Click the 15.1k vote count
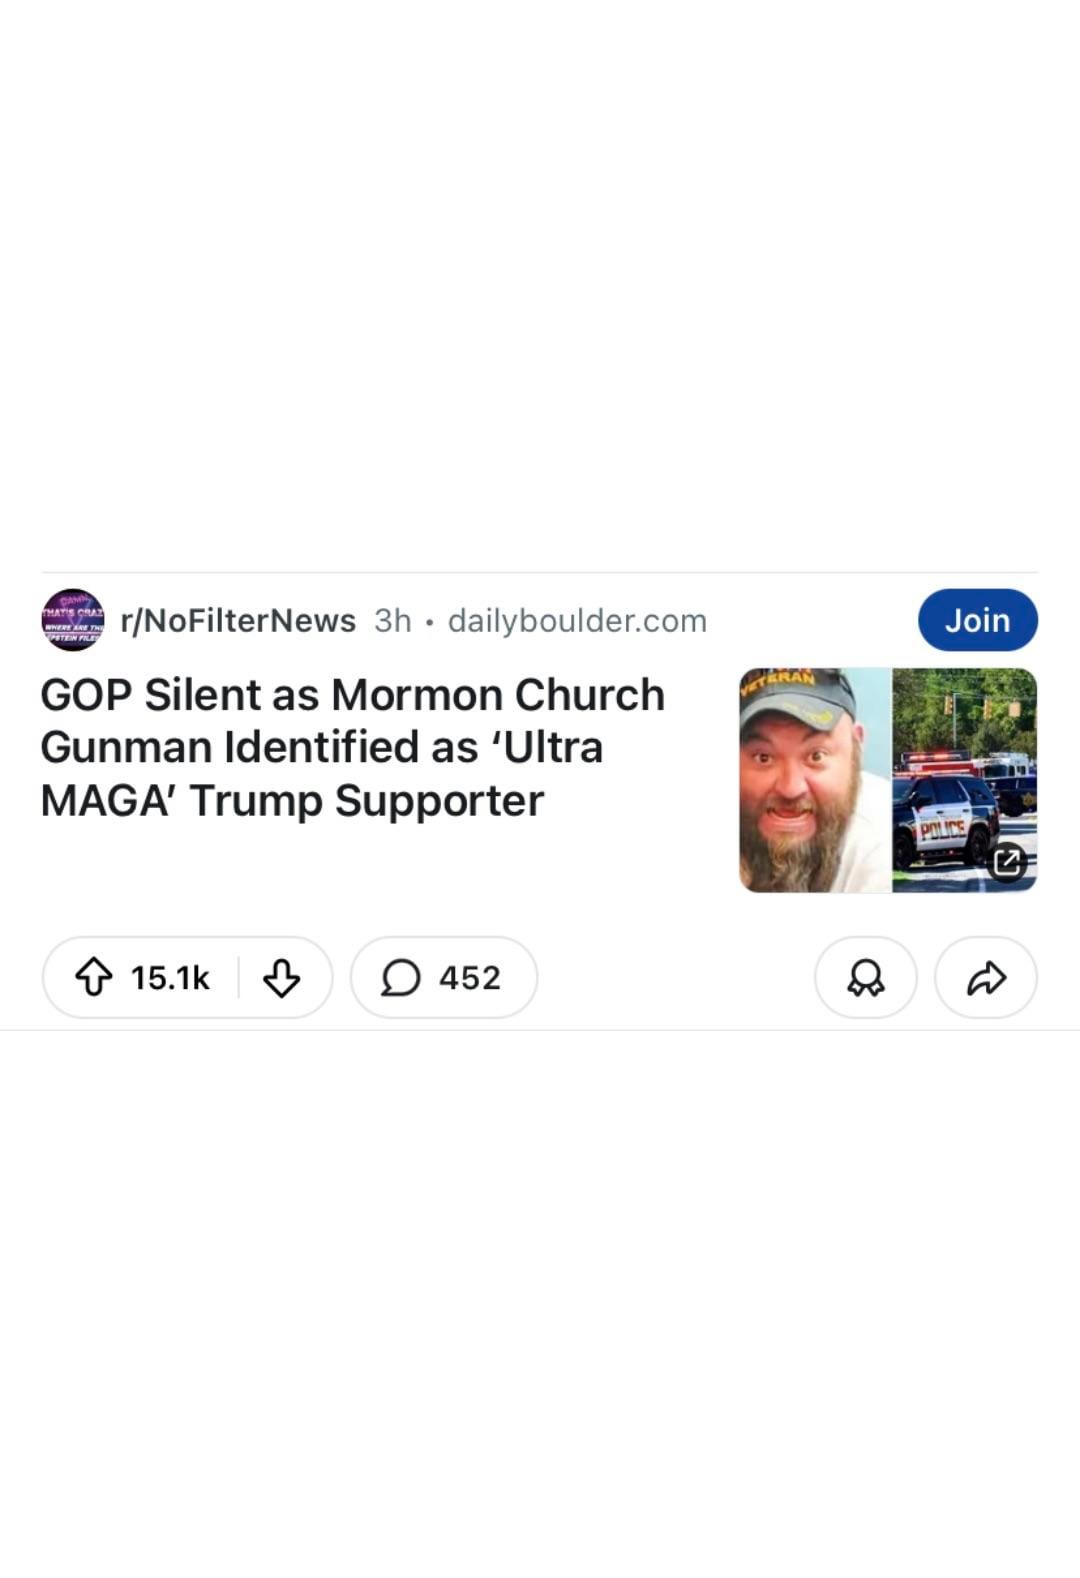 170,977
